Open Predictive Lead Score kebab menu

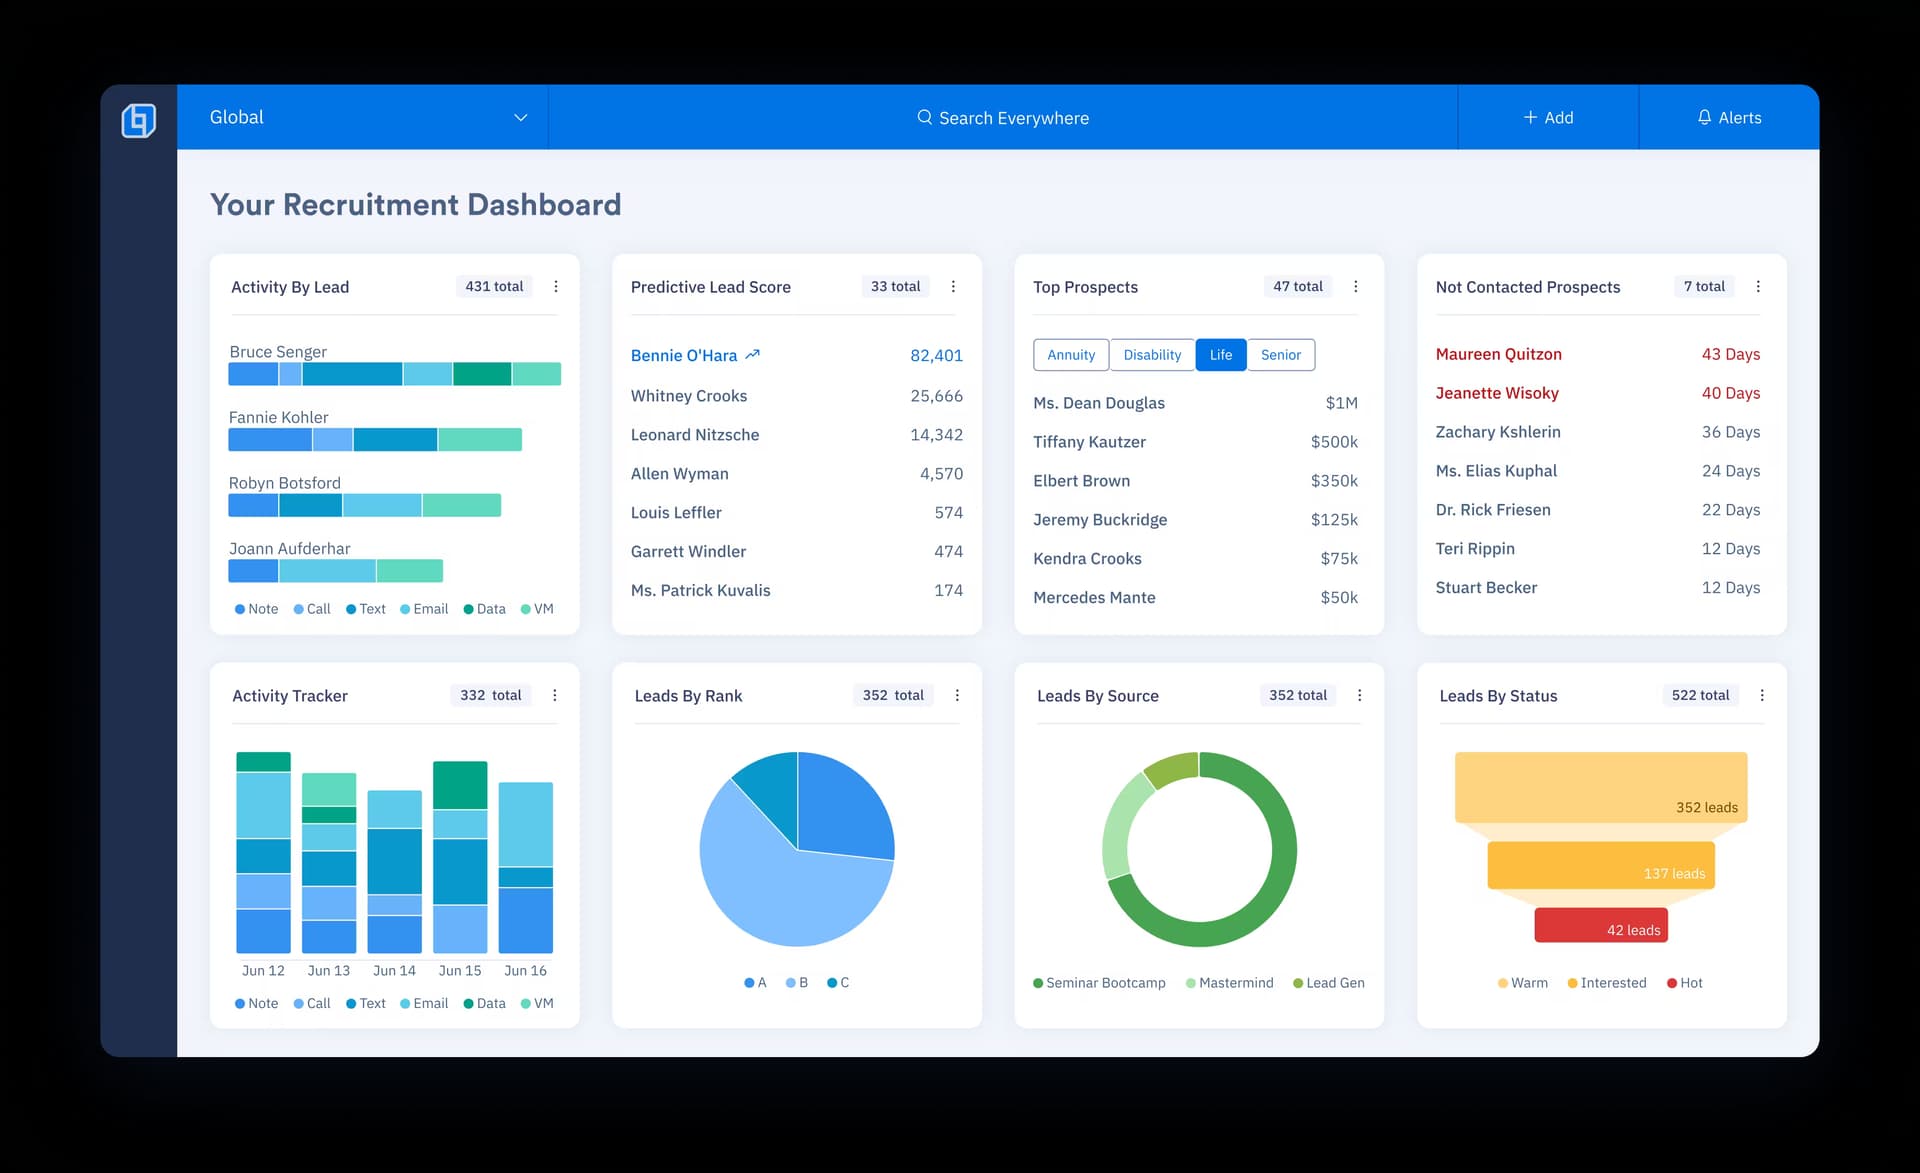[953, 287]
